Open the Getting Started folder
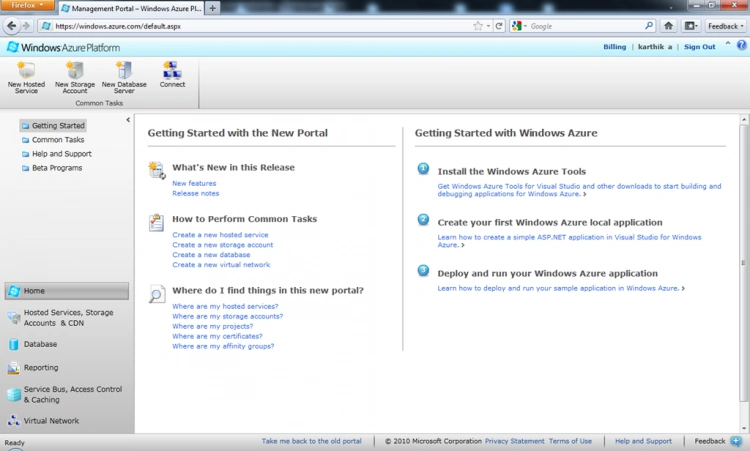Image resolution: width=750 pixels, height=451 pixels. click(53, 125)
